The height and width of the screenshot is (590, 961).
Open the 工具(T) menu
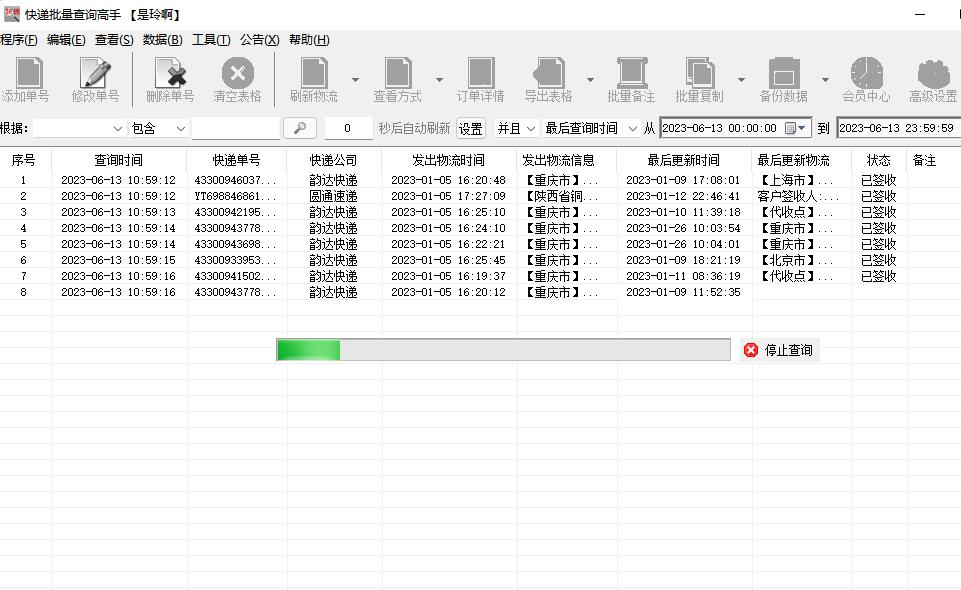tap(213, 39)
